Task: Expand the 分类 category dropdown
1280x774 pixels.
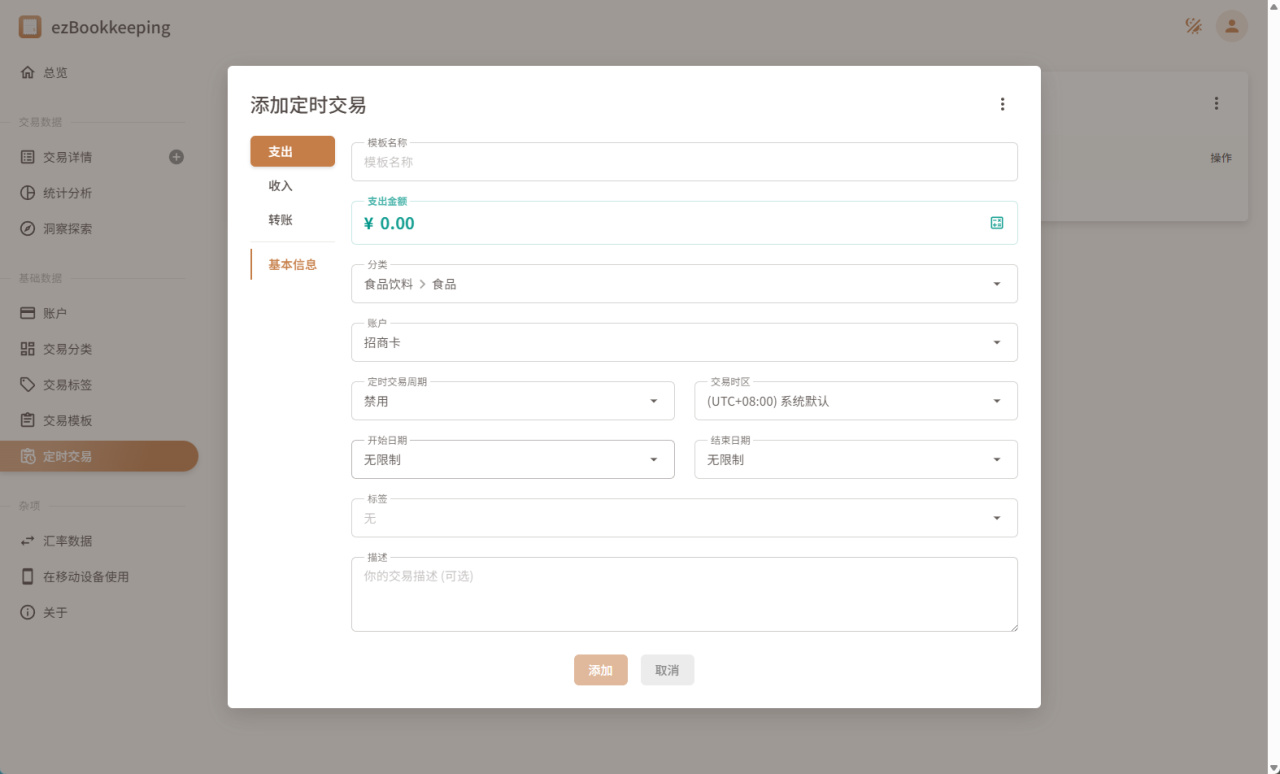Action: [x=684, y=284]
